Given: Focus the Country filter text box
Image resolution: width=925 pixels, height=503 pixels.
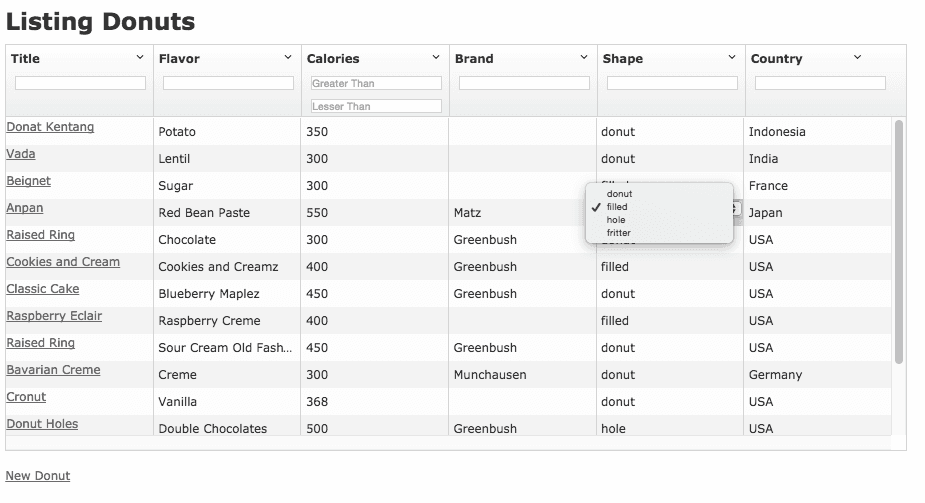Looking at the screenshot, I should tap(820, 83).
